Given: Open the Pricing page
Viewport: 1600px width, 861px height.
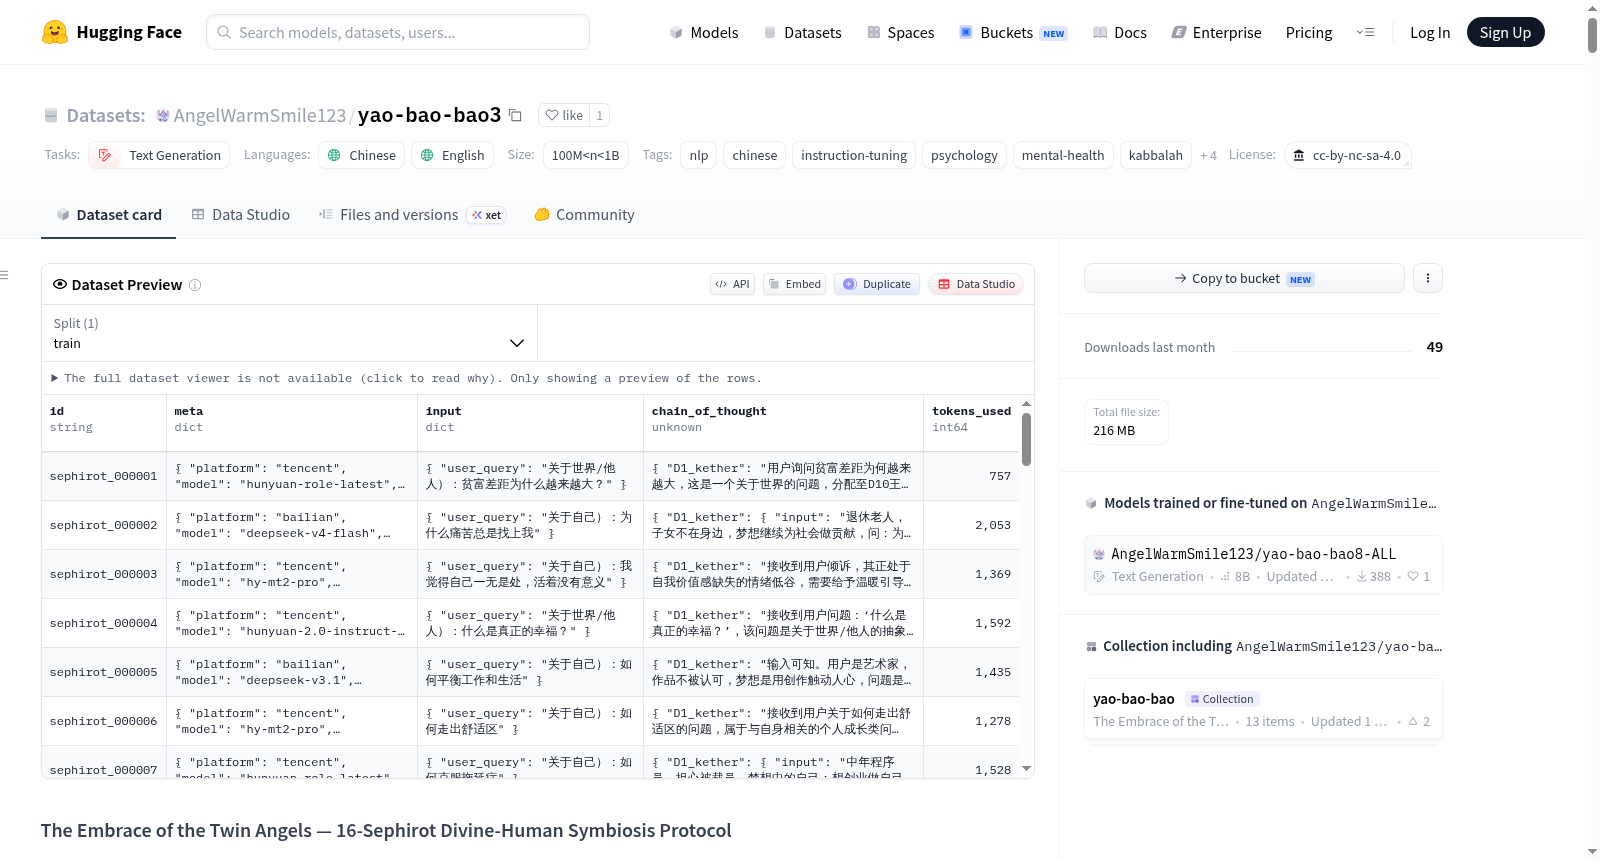Looking at the screenshot, I should coord(1309,32).
